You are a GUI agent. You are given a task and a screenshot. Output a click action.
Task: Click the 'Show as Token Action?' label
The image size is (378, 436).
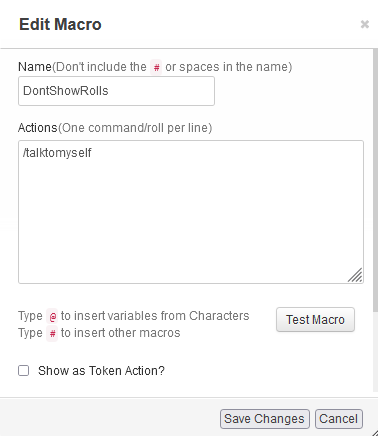[101, 371]
